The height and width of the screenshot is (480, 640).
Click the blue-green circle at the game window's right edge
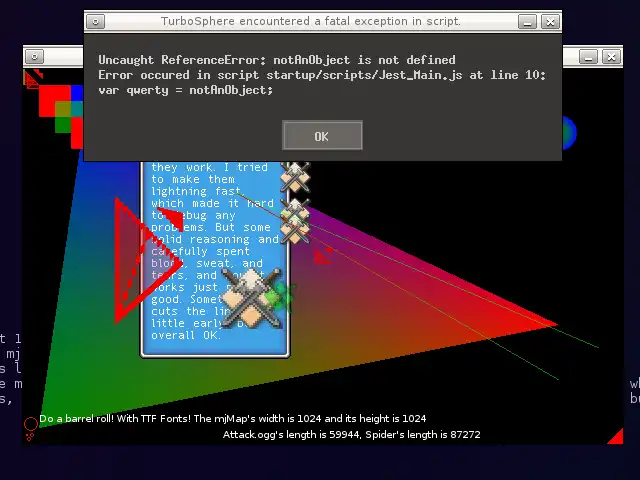pyautogui.click(x=569, y=133)
